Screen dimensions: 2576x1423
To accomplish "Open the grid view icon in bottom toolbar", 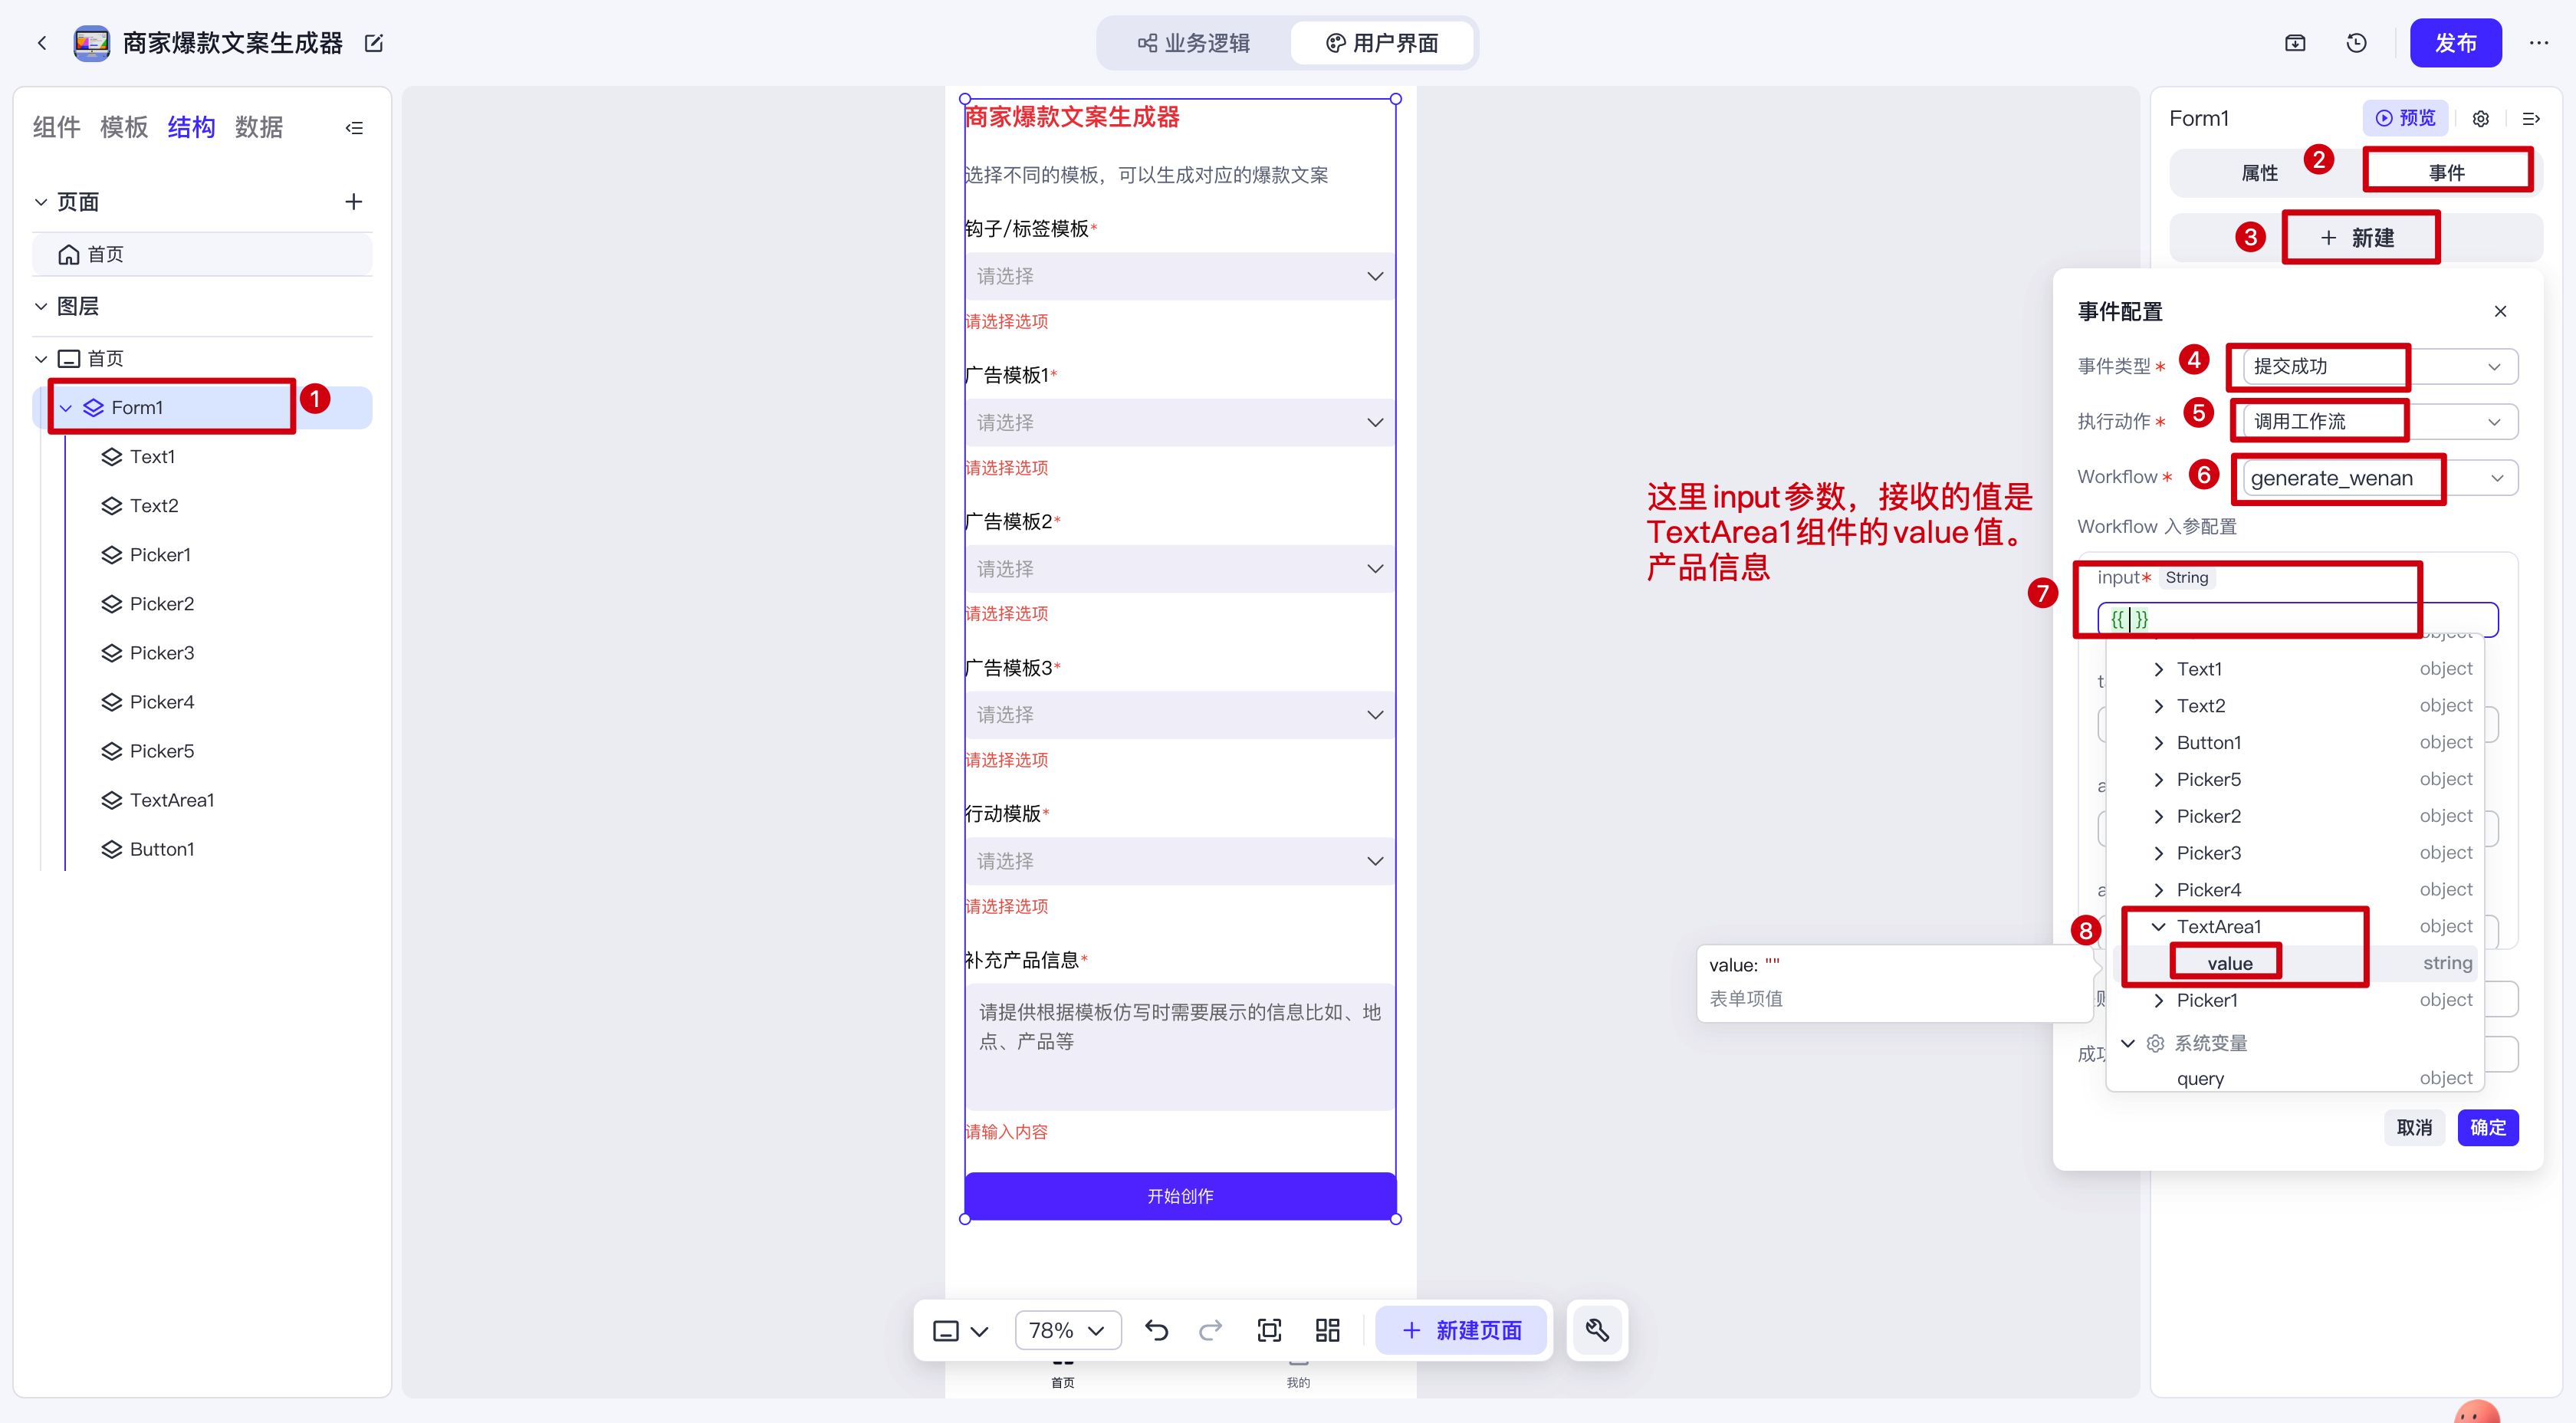I will point(1327,1330).
